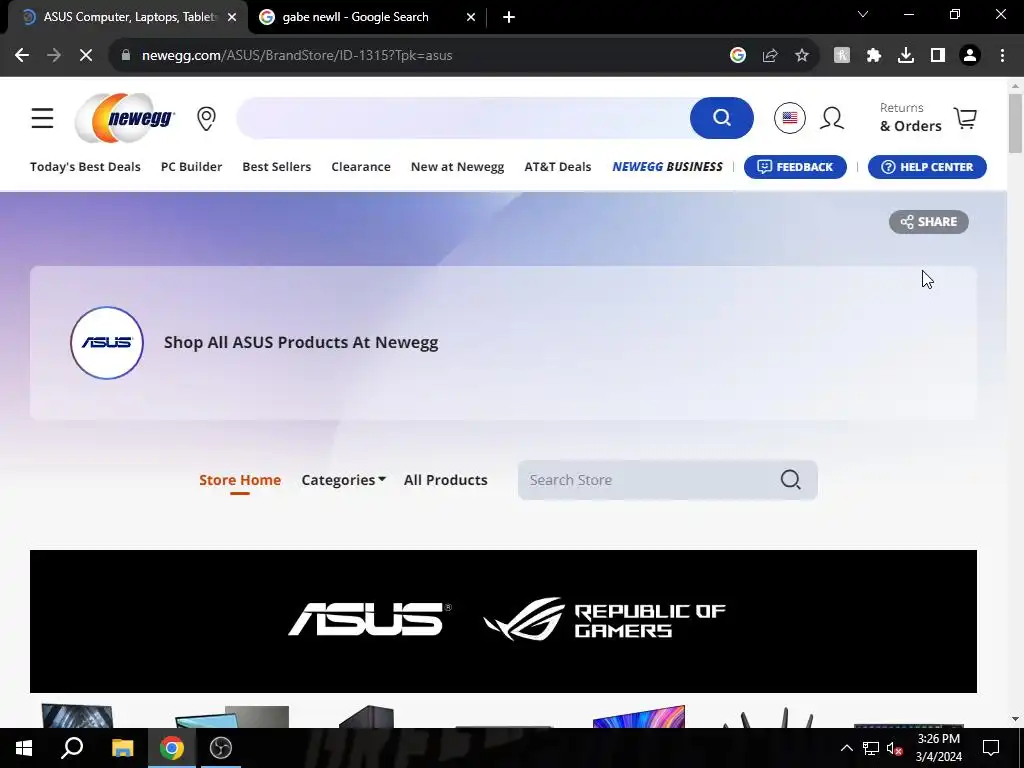Open the Store Home tab
Viewport: 1024px width, 768px height.
(240, 480)
